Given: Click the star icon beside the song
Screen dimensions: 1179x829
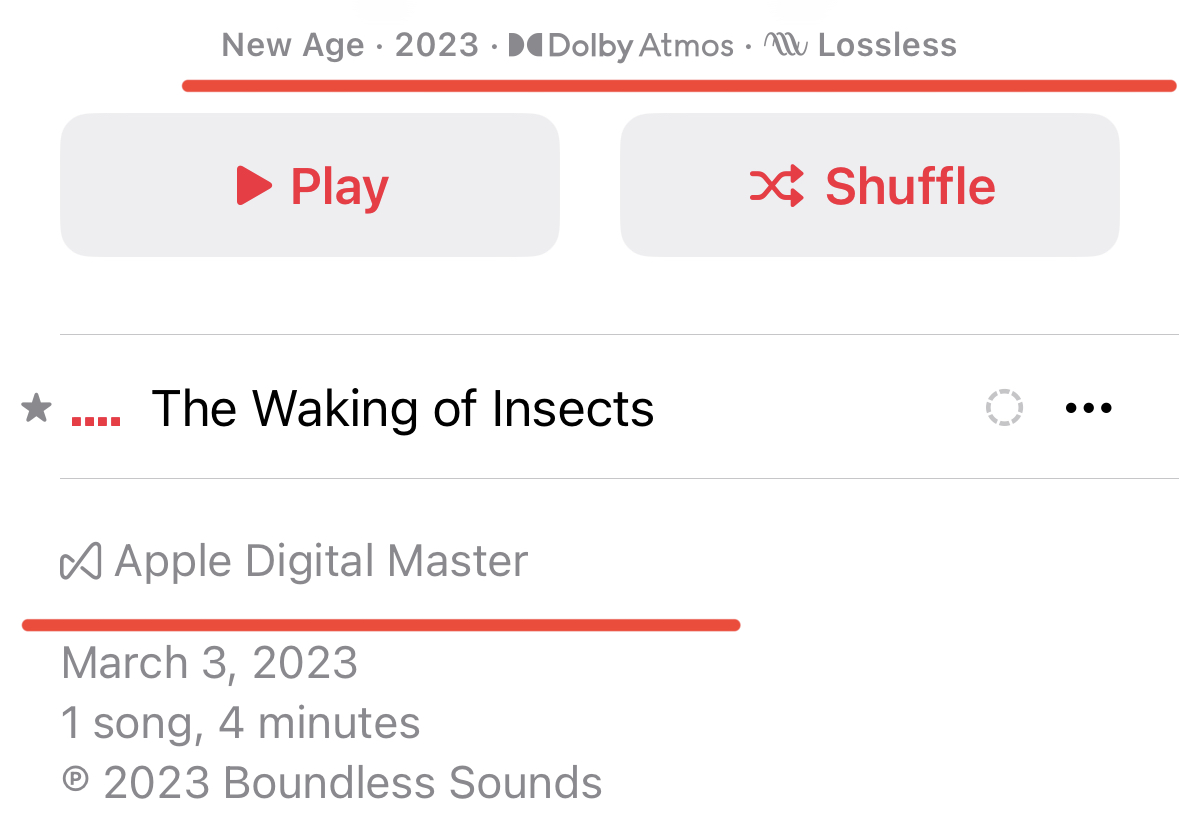Looking at the screenshot, I should tap(37, 408).
